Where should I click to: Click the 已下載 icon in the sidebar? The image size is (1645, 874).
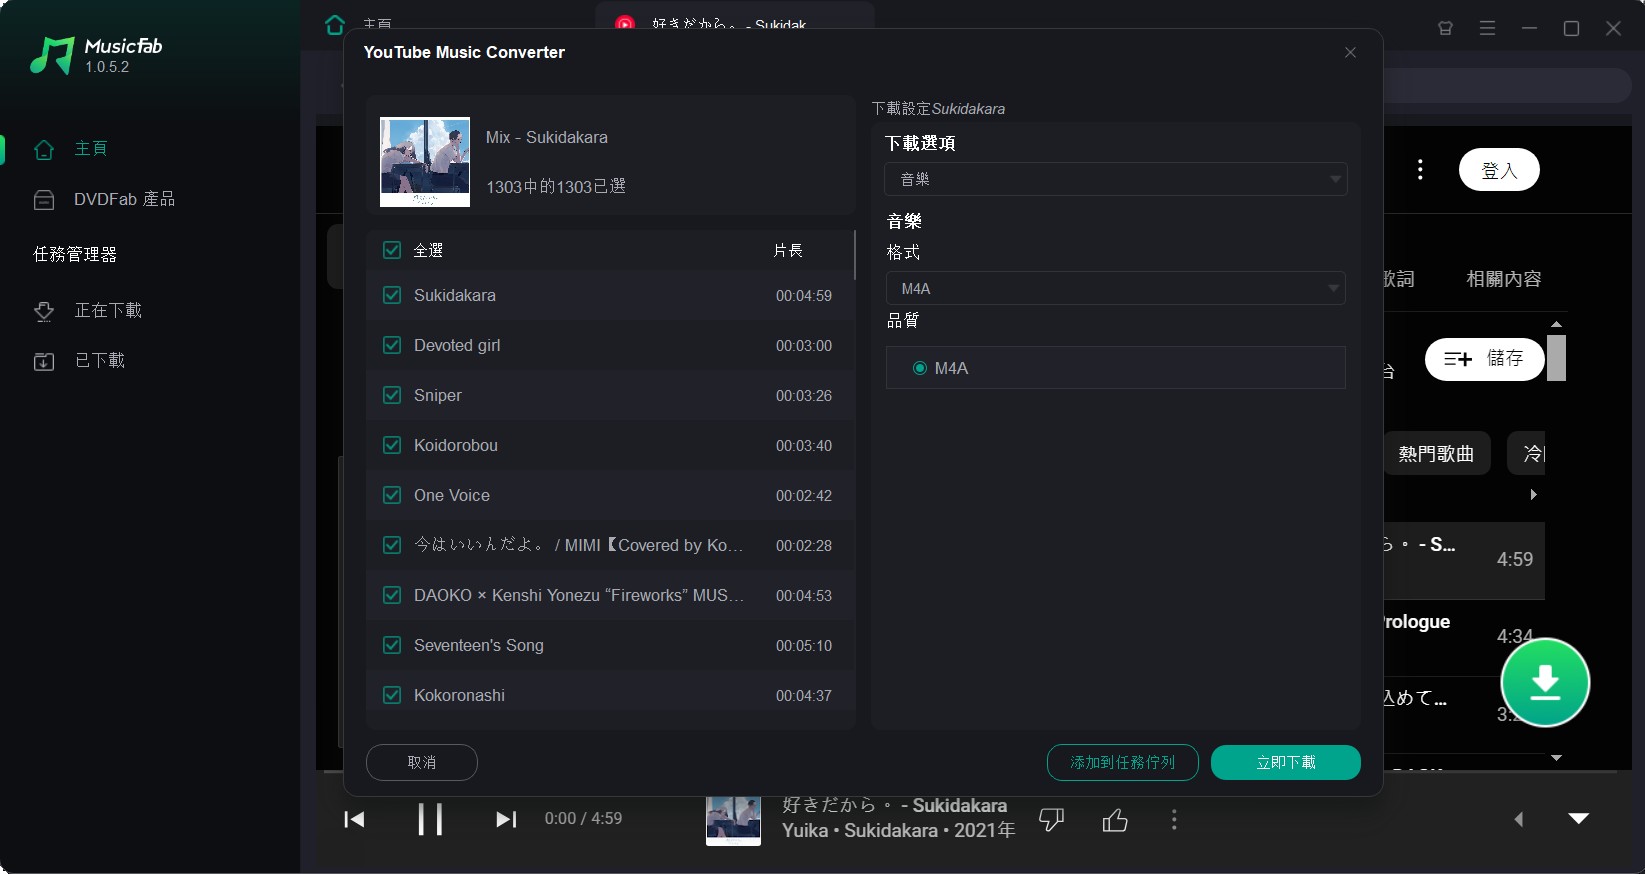pos(44,361)
